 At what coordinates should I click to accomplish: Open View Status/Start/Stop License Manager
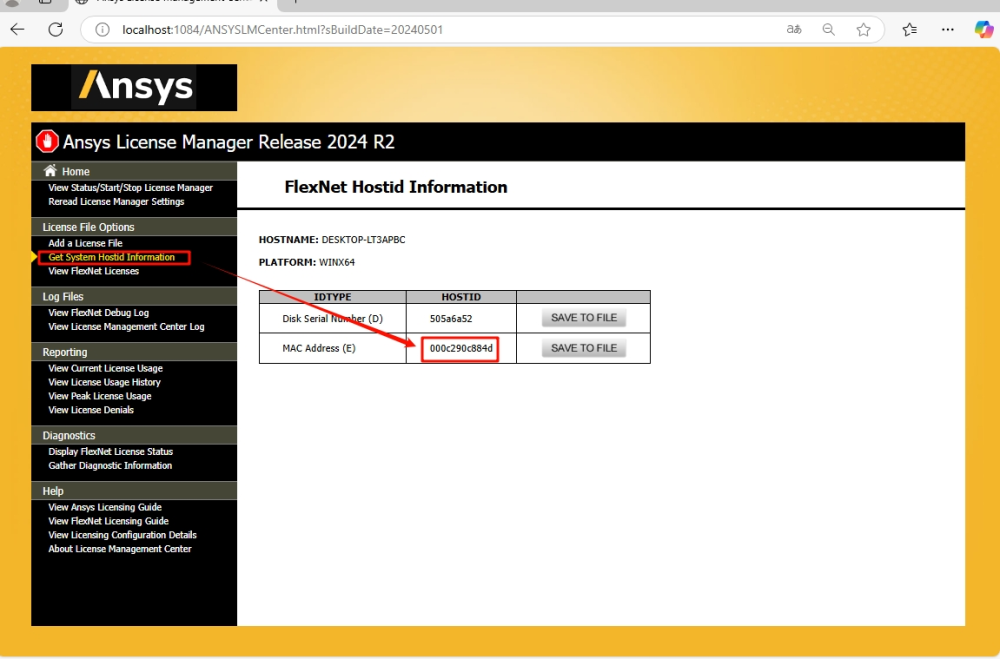(x=130, y=188)
